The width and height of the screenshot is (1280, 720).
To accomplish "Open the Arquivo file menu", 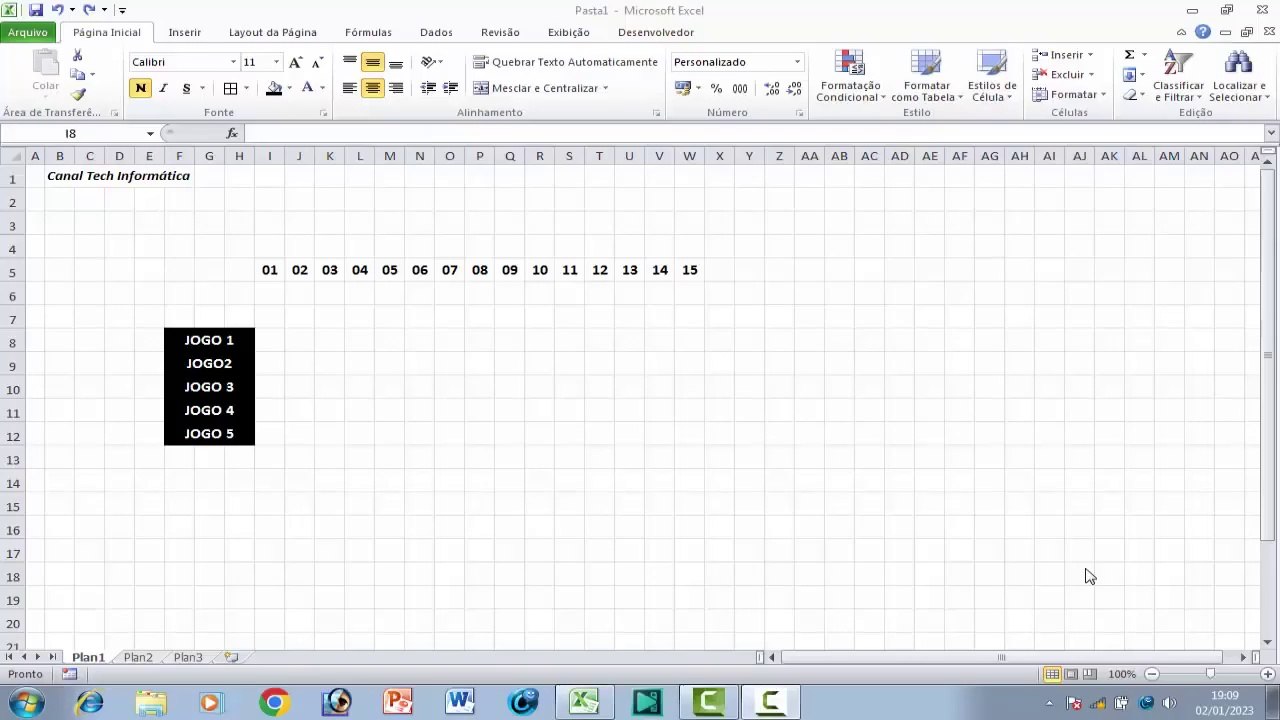I will point(28,32).
